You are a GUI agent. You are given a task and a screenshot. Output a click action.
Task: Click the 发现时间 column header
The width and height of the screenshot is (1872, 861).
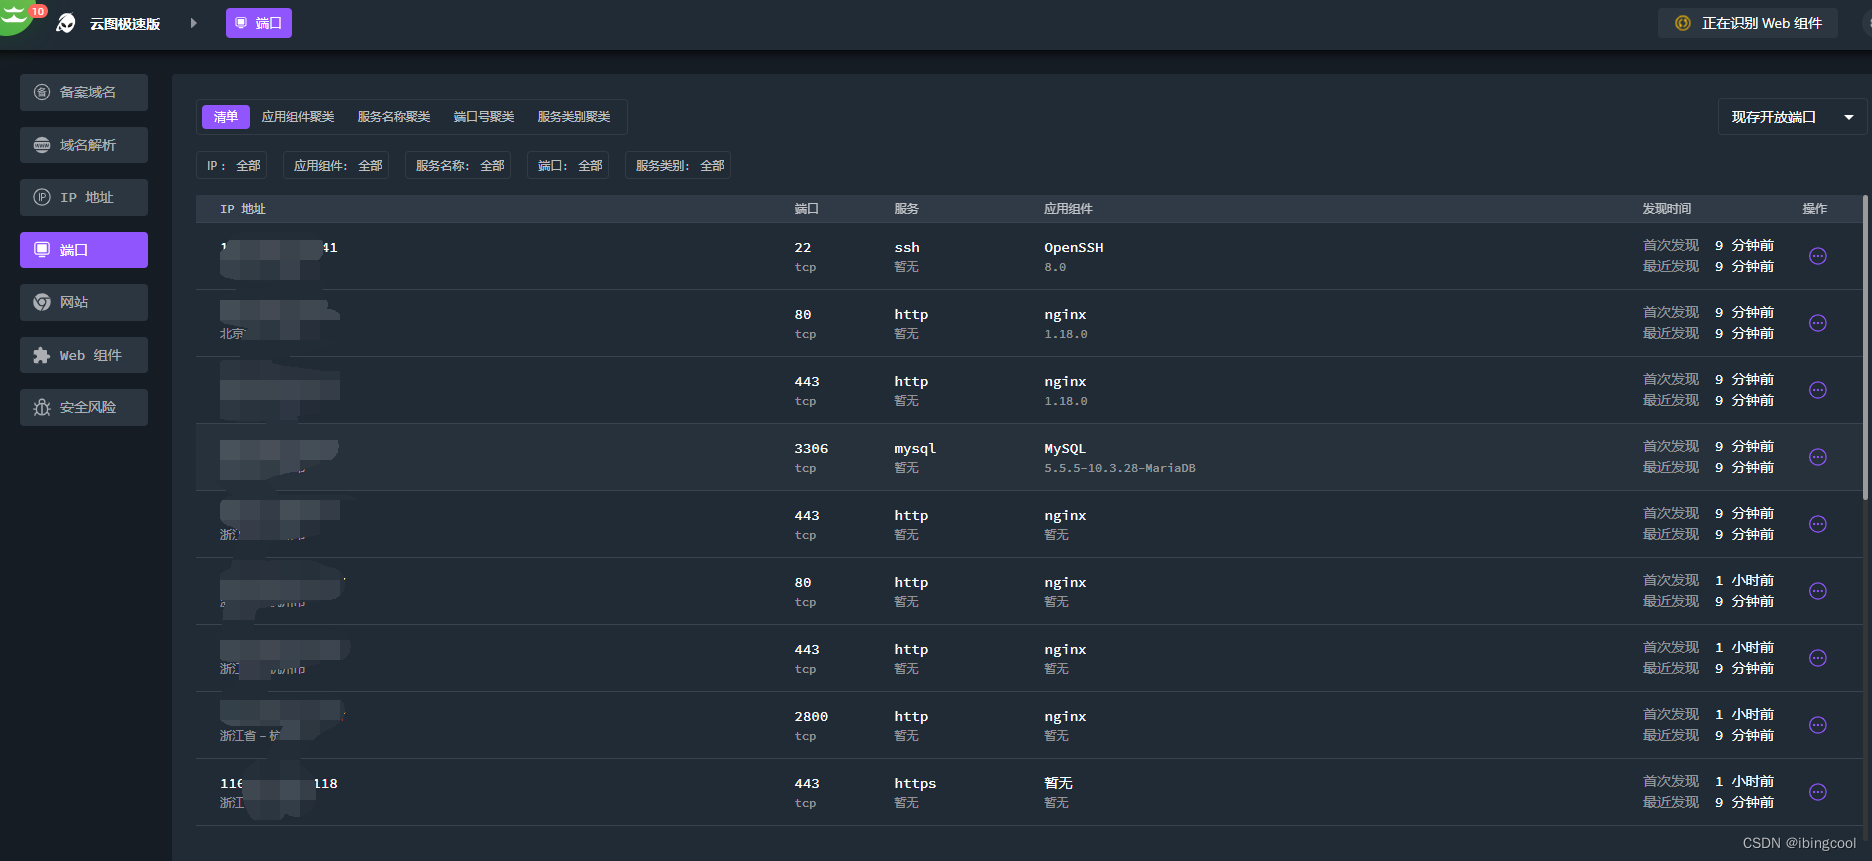click(x=1666, y=209)
